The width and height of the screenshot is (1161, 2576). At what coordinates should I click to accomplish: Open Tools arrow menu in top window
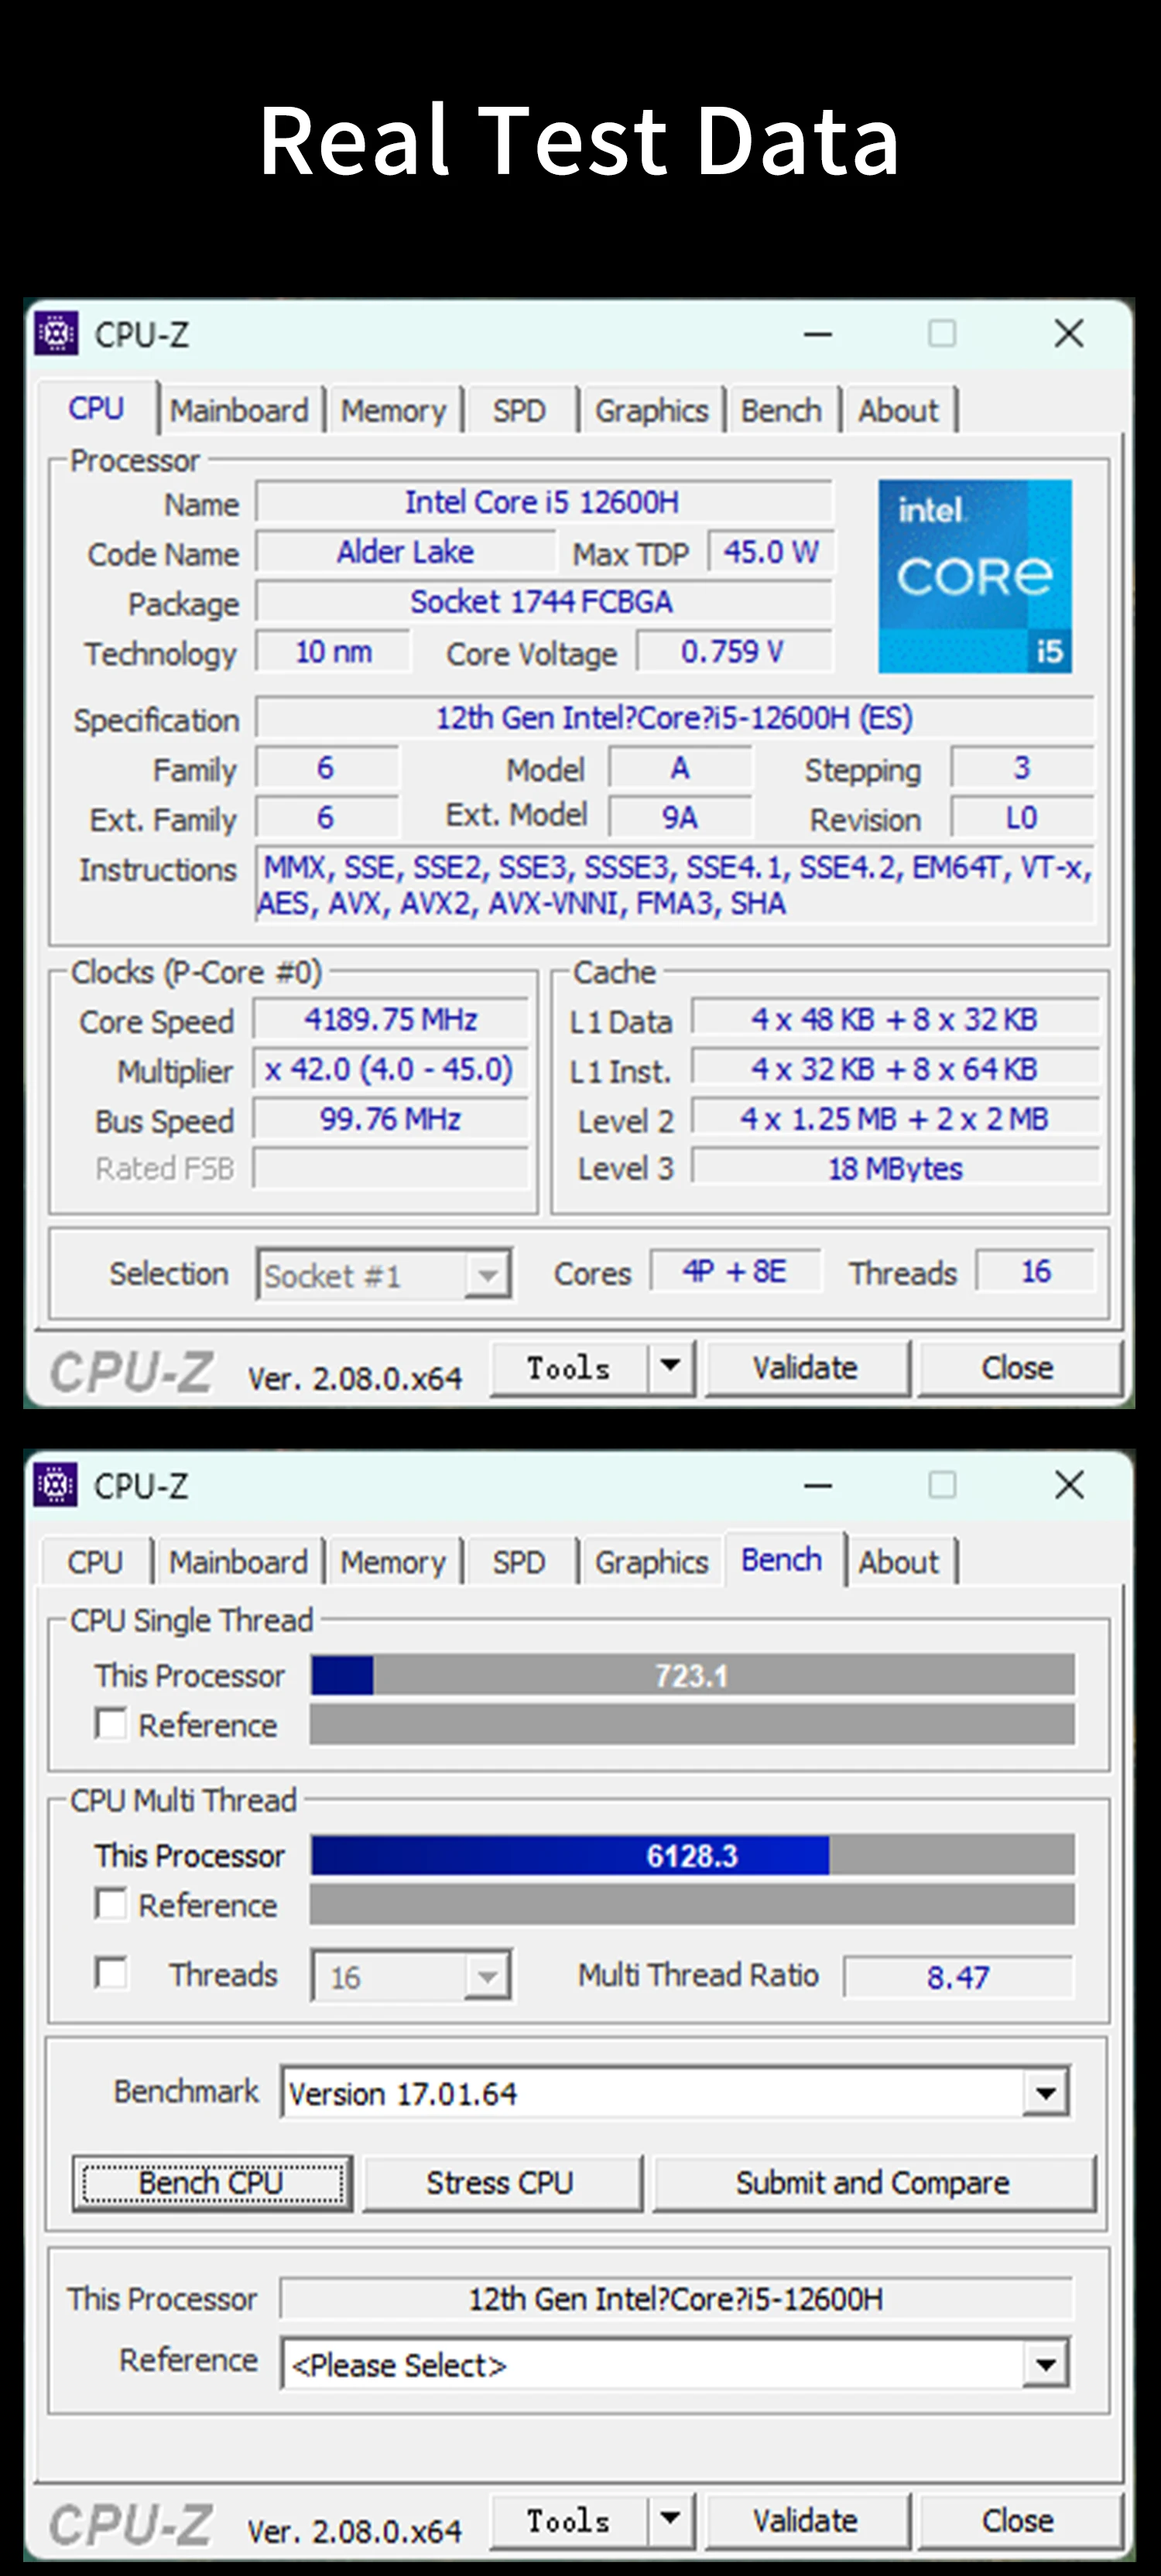(x=671, y=1366)
